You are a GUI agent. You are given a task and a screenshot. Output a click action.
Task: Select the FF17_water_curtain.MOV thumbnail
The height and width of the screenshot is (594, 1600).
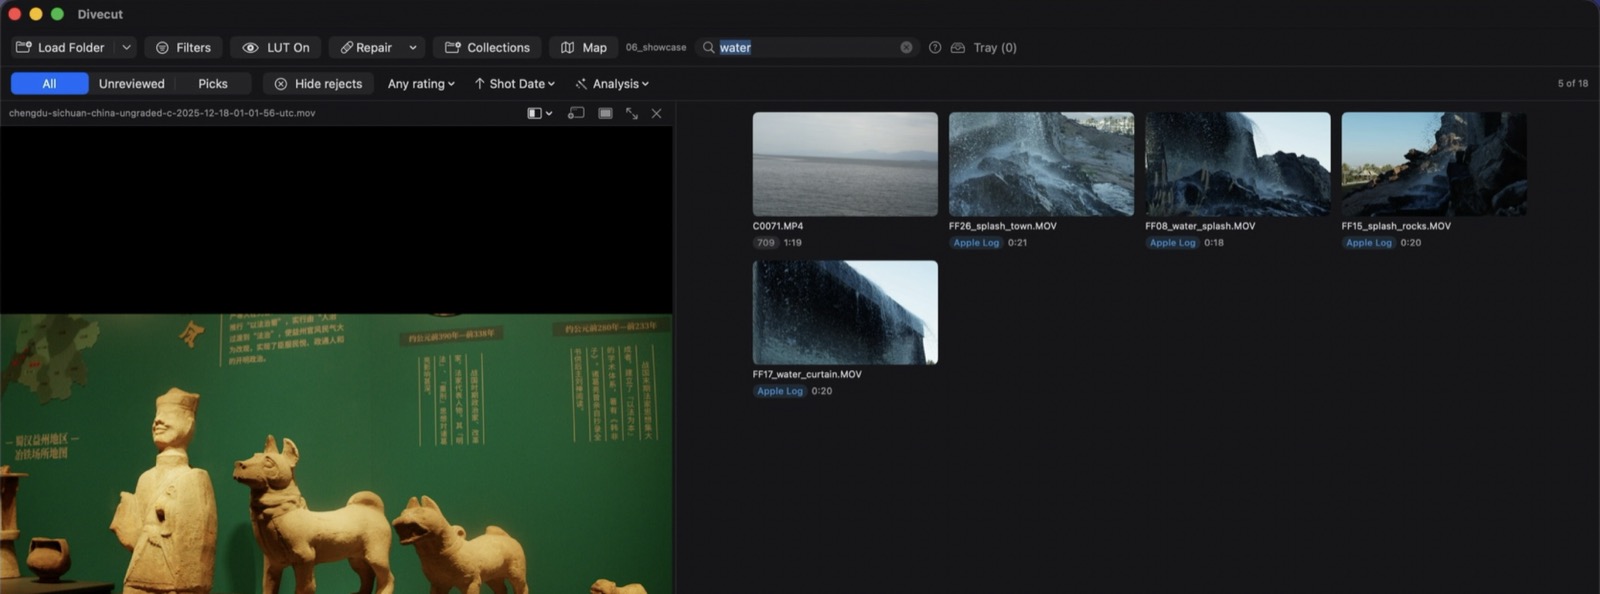(x=845, y=312)
